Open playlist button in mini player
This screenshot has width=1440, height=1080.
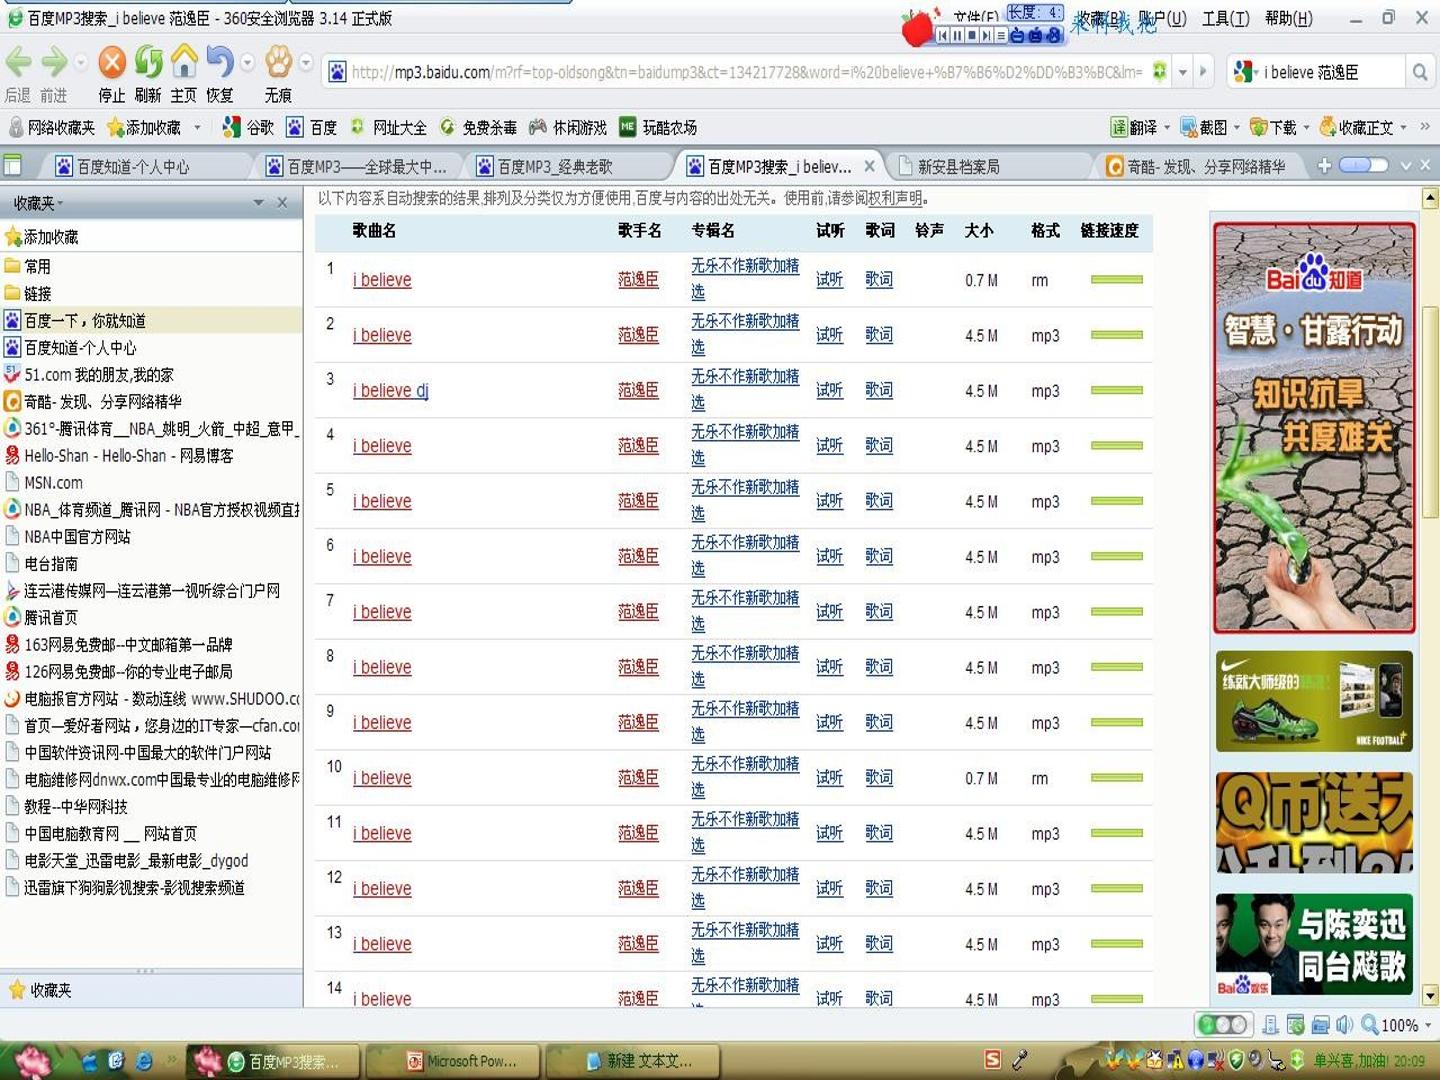click(1001, 35)
